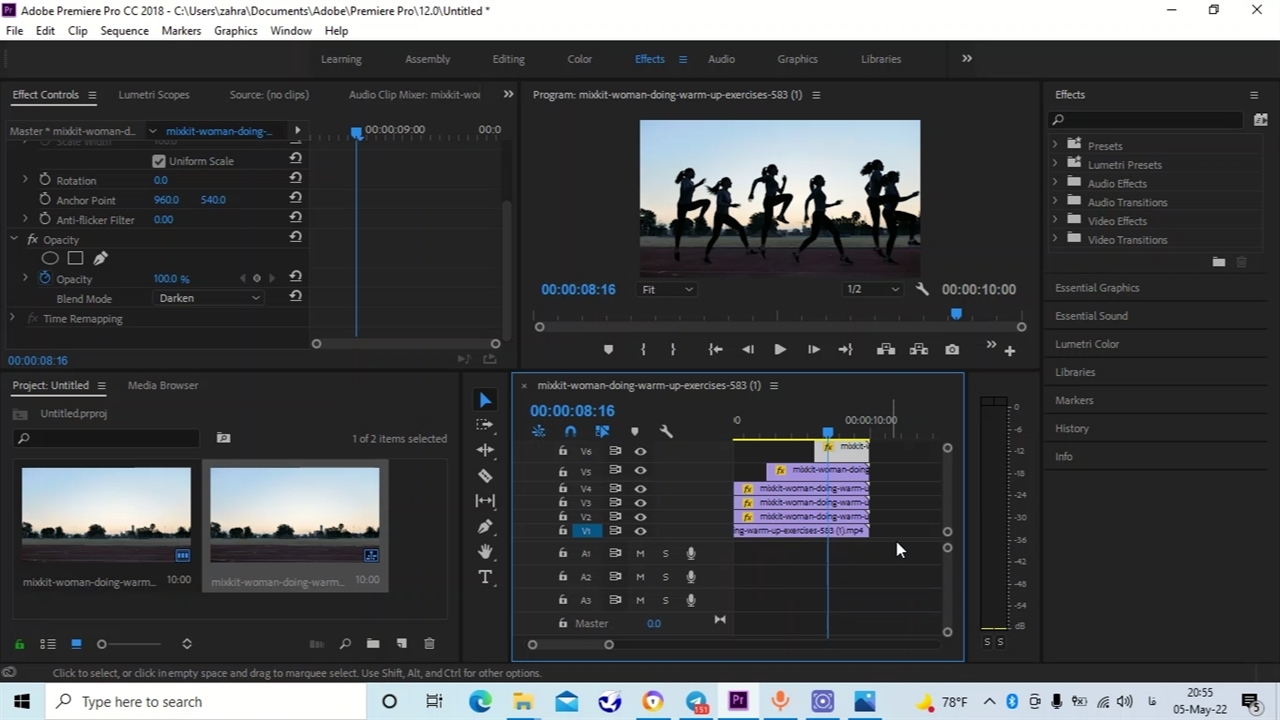Image resolution: width=1280 pixels, height=720 pixels.
Task: Toggle the opacity animation stopwatch
Action: point(45,278)
